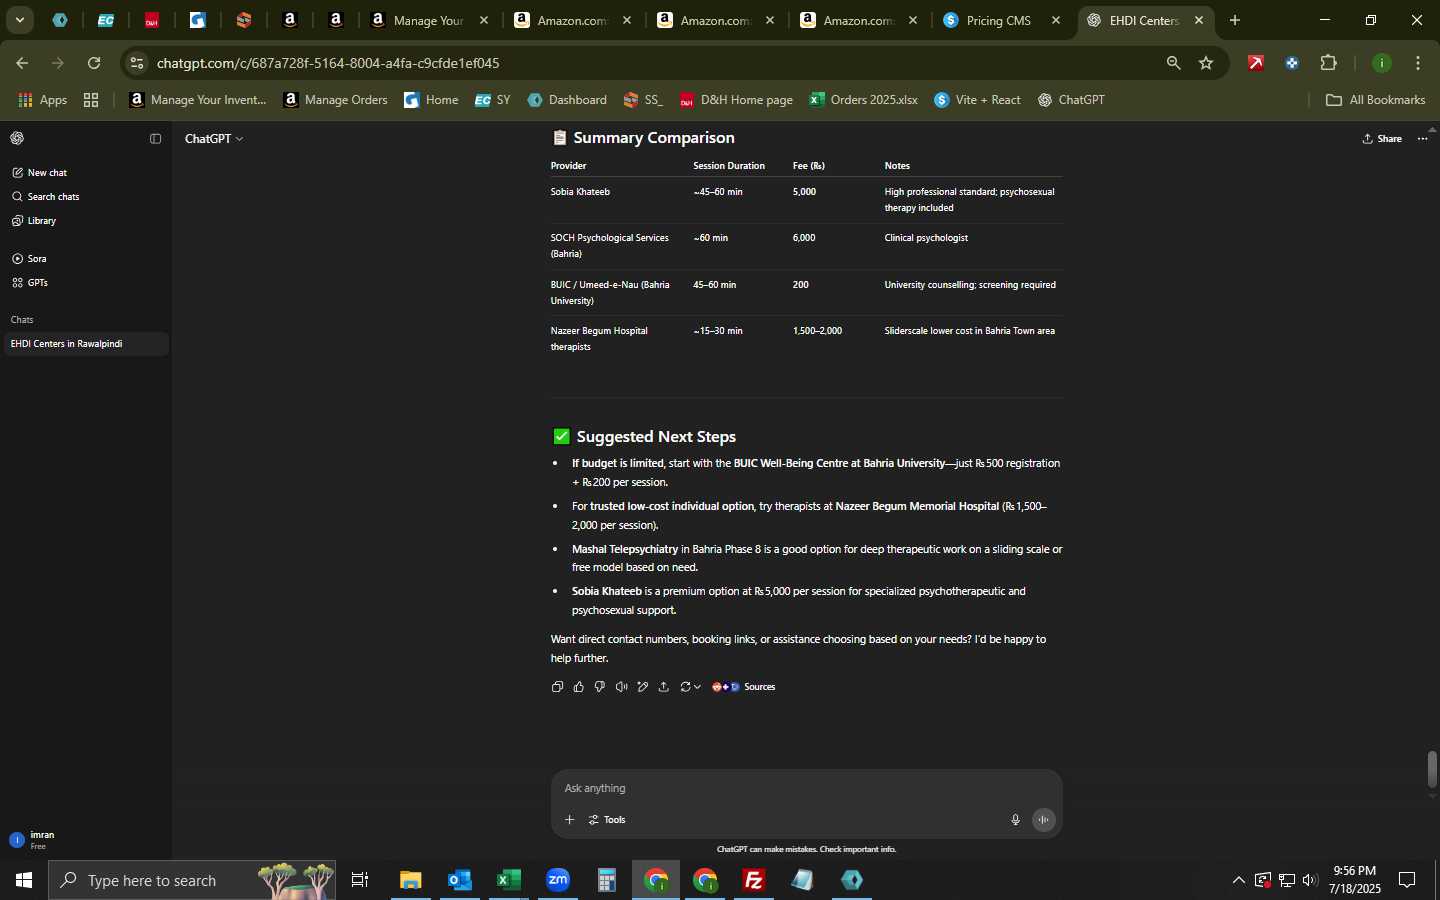Switch to the Manage Your tab
The height and width of the screenshot is (900, 1440).
click(430, 20)
